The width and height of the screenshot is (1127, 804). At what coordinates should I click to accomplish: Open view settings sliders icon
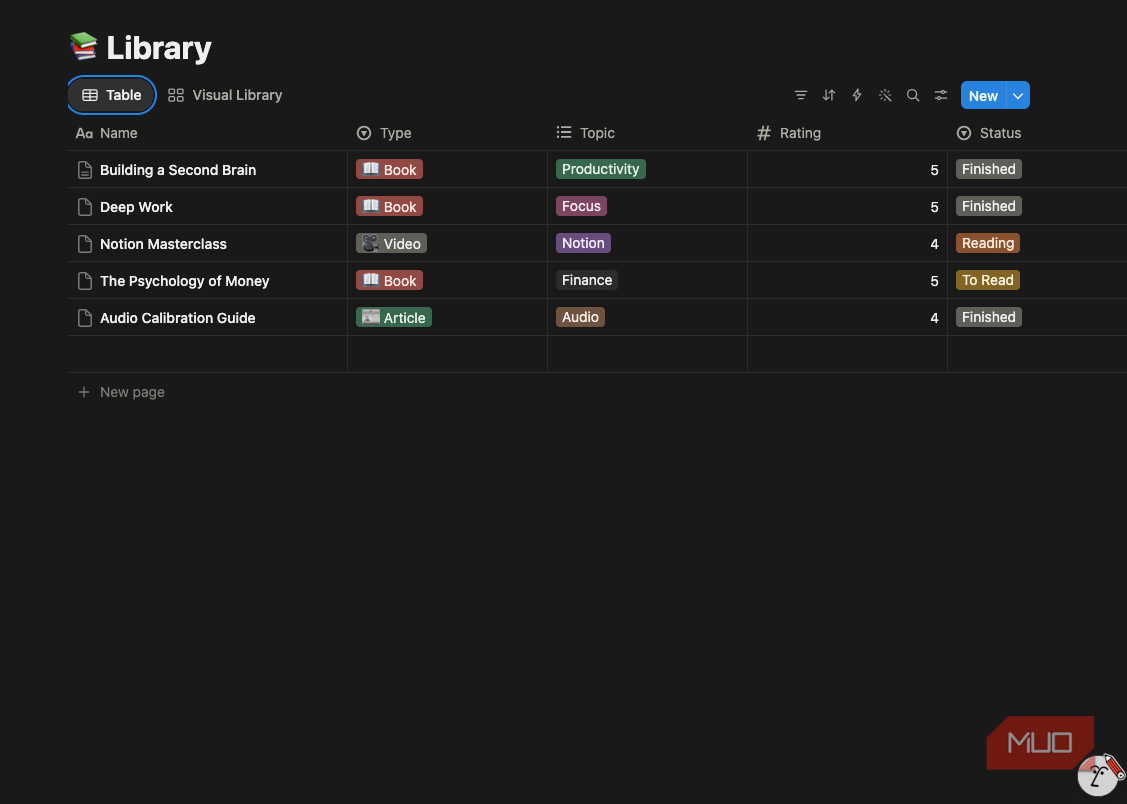point(941,95)
